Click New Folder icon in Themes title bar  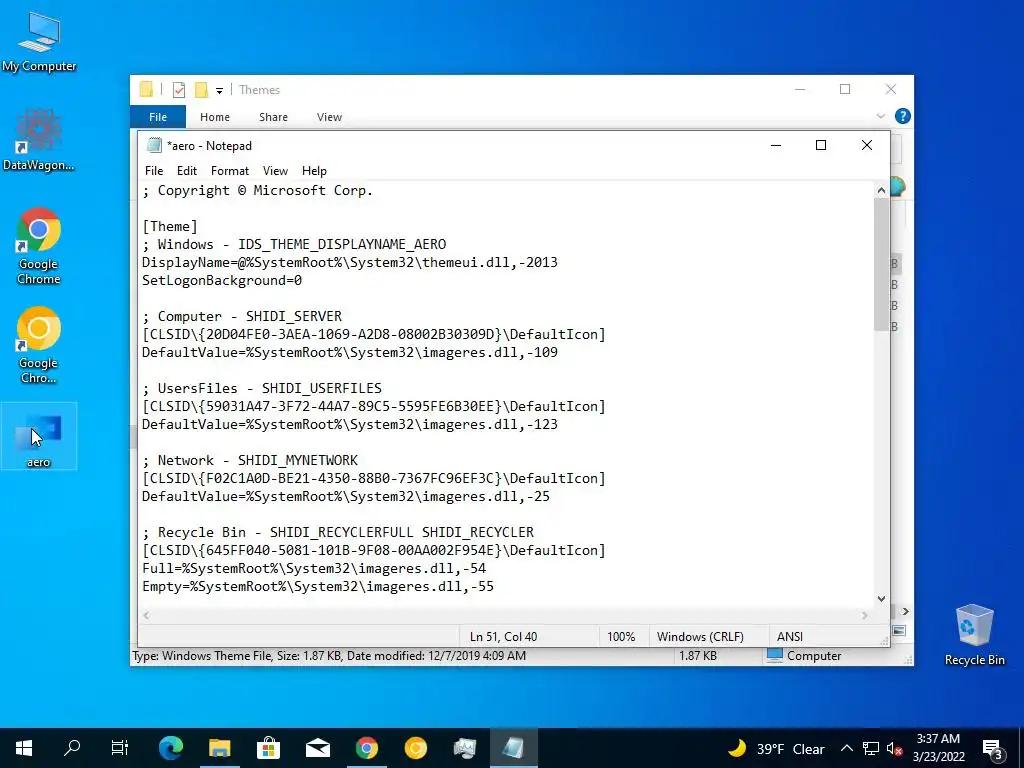(202, 89)
